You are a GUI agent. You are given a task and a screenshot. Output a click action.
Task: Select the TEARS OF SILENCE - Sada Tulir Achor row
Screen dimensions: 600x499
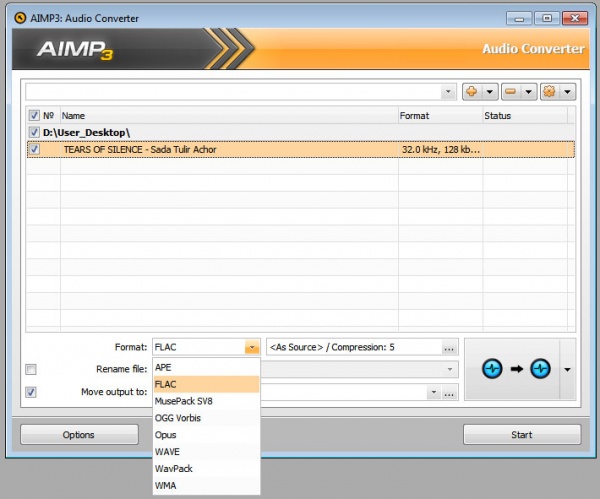(x=301, y=149)
